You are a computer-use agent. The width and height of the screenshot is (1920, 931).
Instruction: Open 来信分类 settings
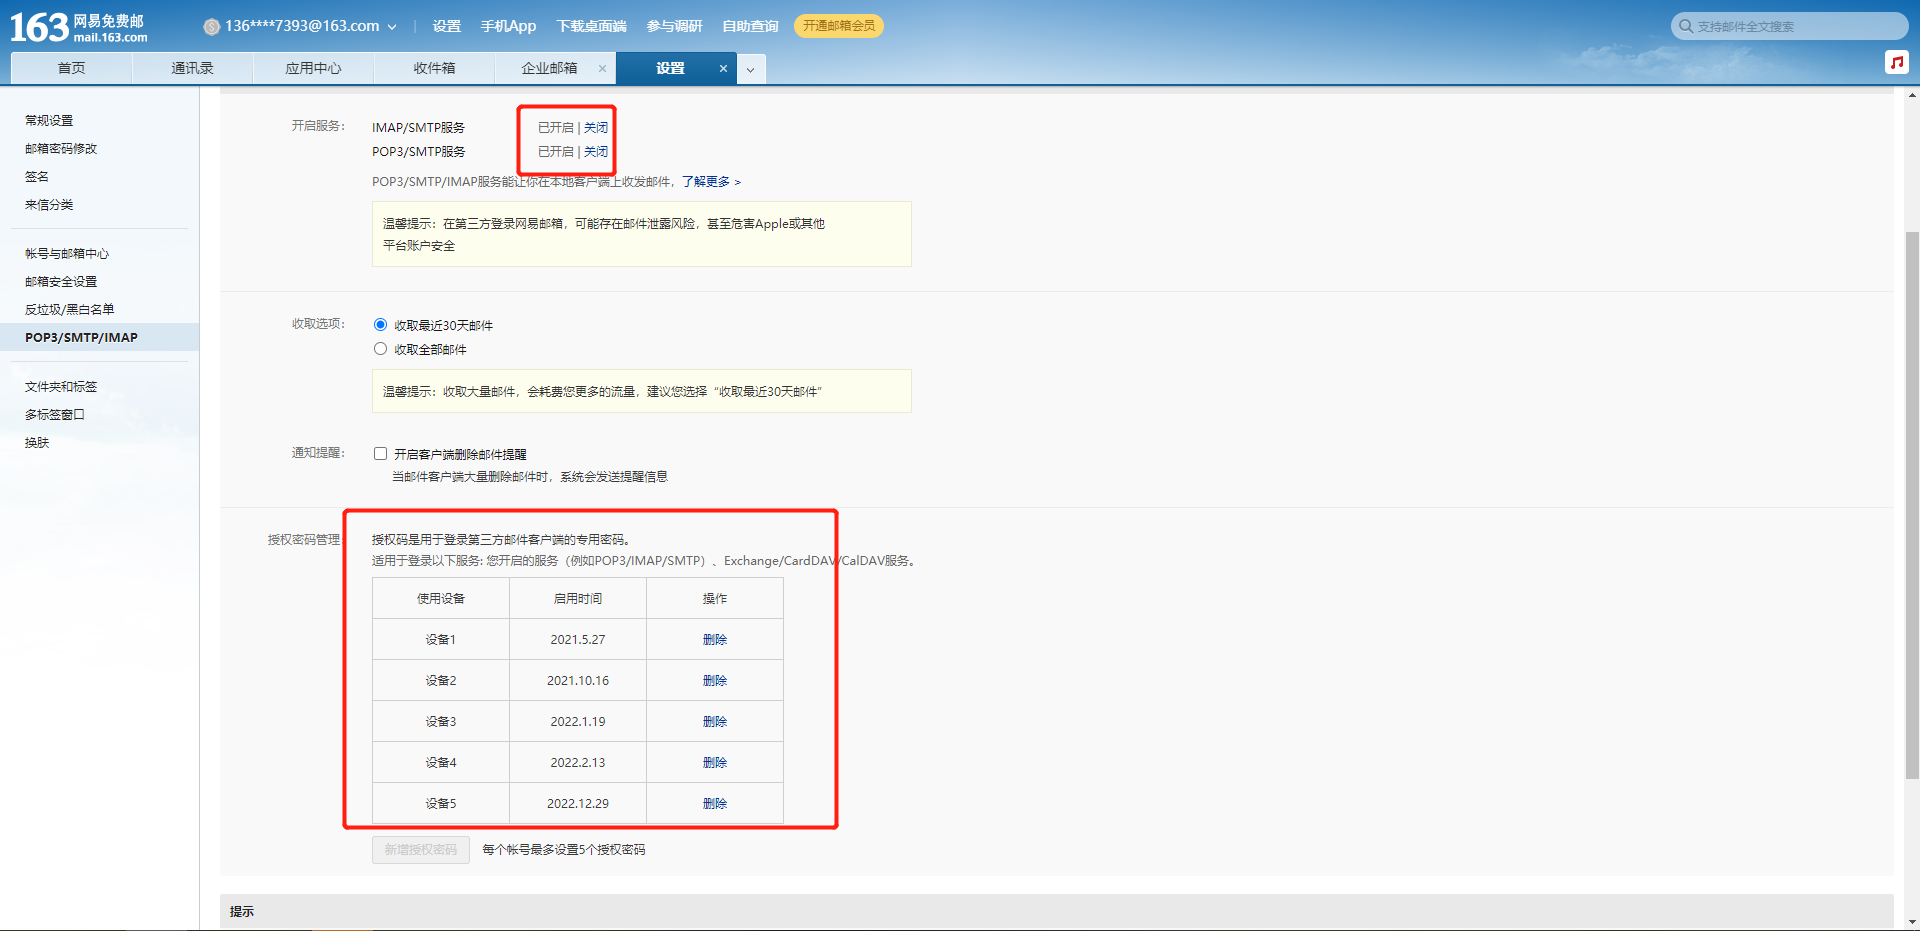point(49,204)
